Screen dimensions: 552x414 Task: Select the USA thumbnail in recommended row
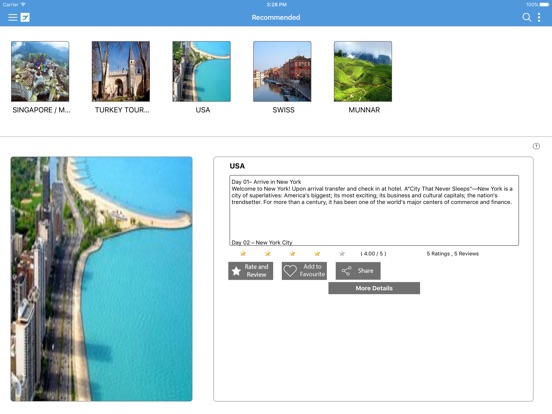[x=201, y=71]
